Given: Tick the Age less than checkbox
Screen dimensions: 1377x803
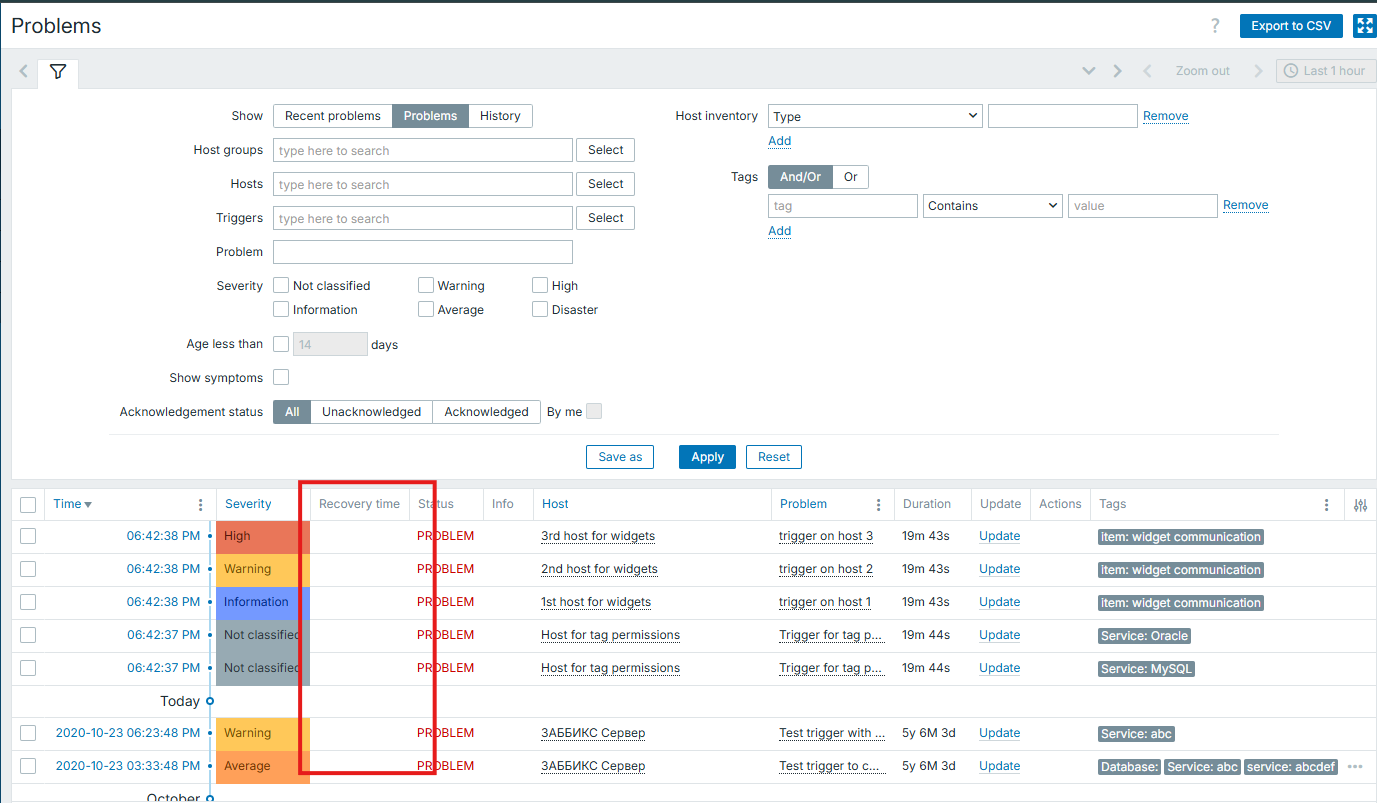Looking at the screenshot, I should 281,344.
